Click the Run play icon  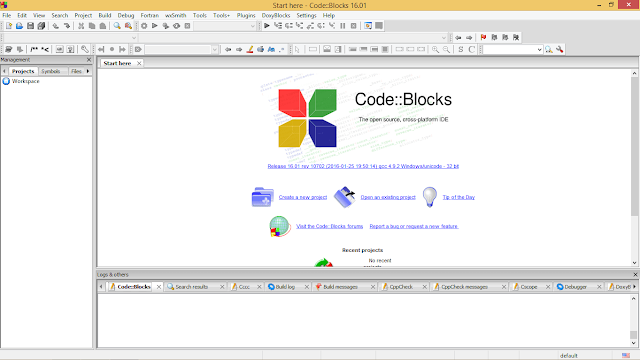click(155, 26)
